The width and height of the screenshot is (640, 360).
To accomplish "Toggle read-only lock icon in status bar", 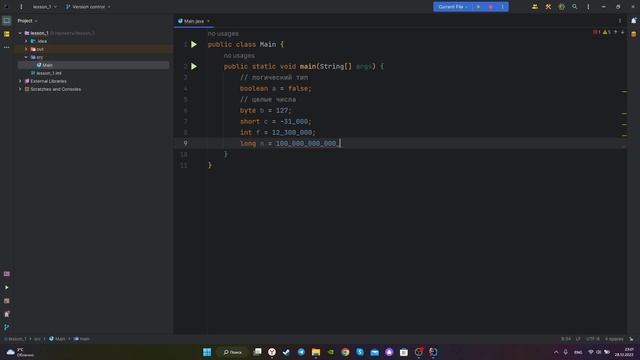I will click(631, 339).
